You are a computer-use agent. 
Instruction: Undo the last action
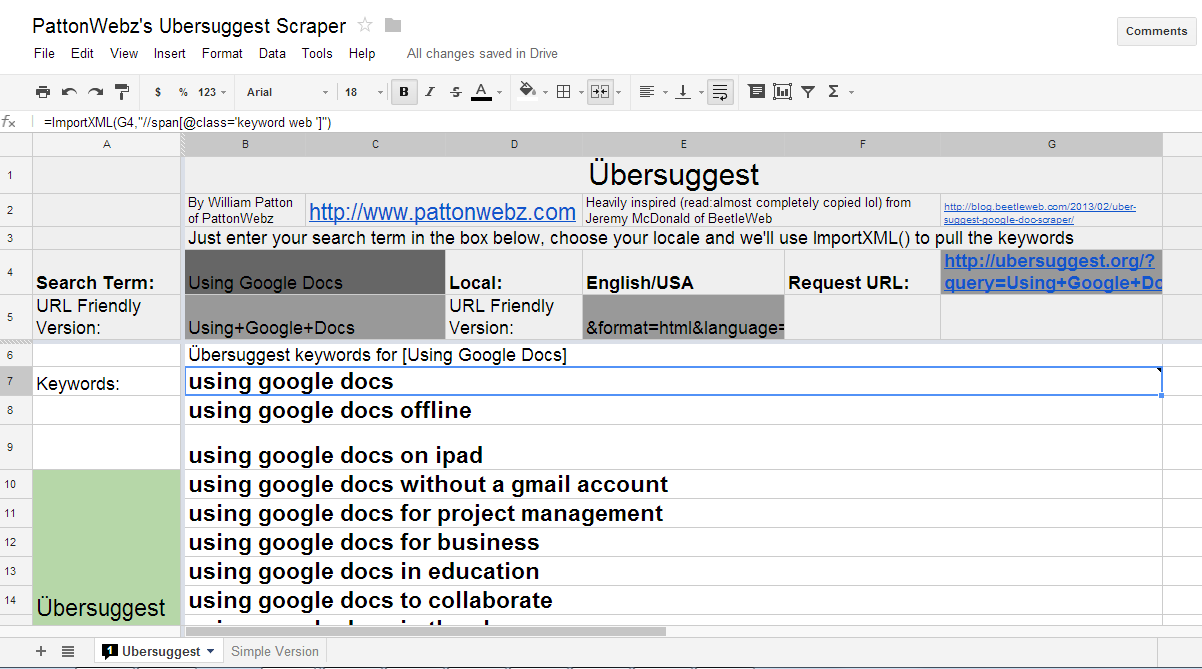tap(69, 92)
